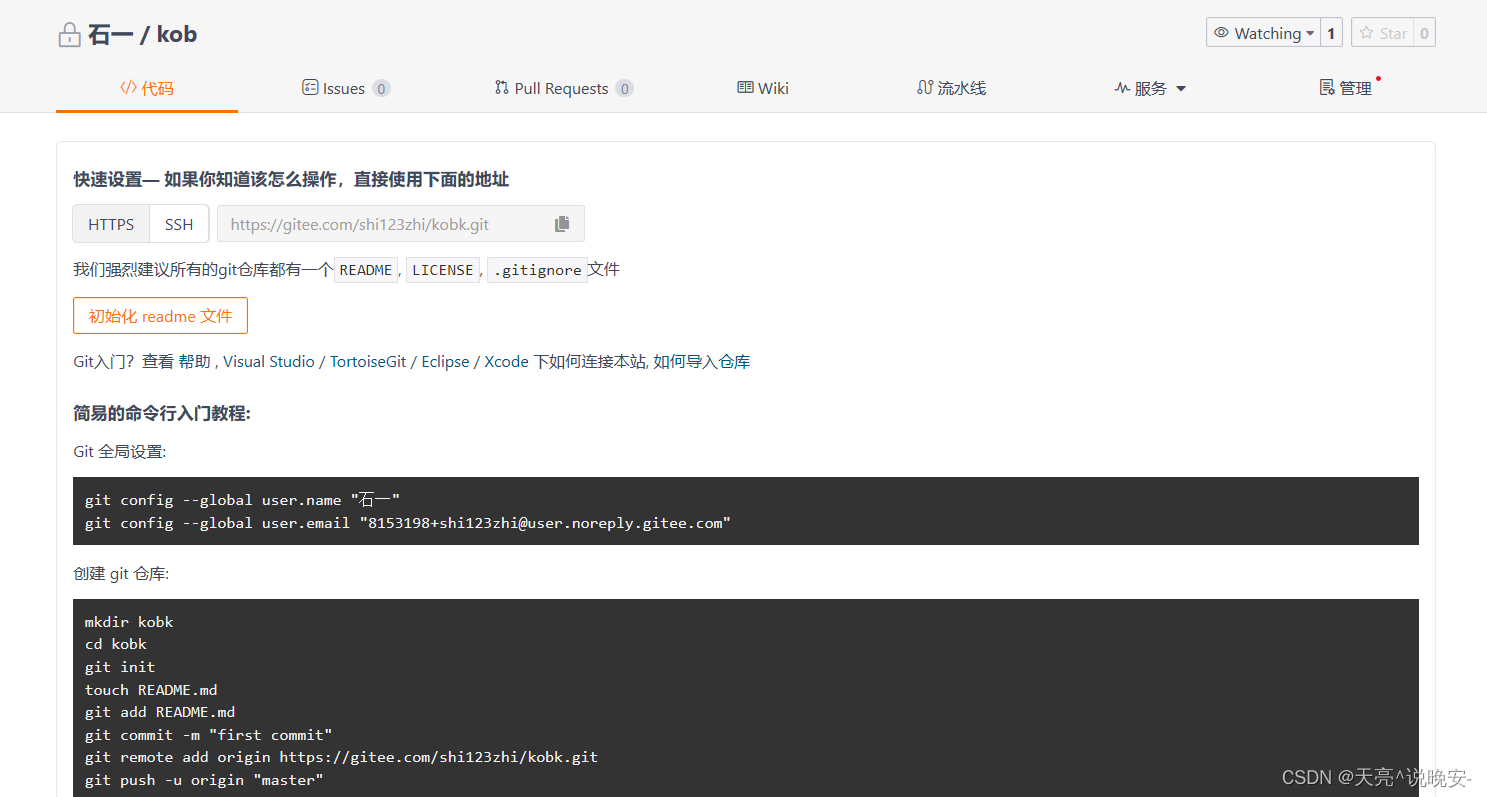Open the 帮助 link
The width and height of the screenshot is (1487, 797).
(194, 362)
